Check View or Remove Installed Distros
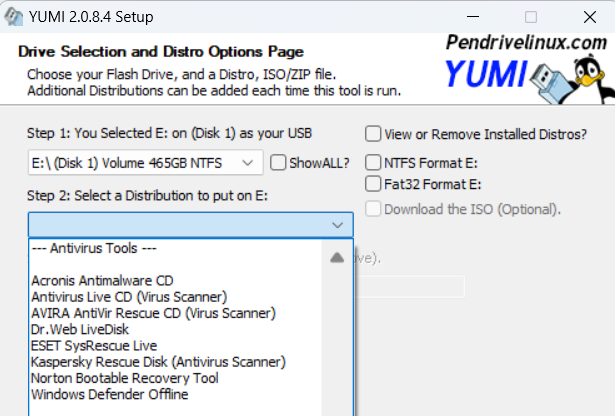Image resolution: width=615 pixels, height=416 pixels. (x=373, y=133)
